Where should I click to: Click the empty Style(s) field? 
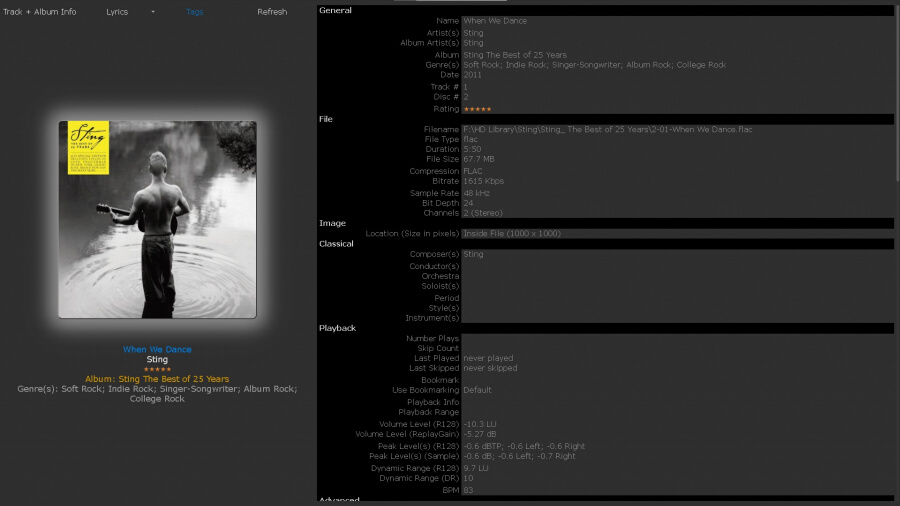pyautogui.click(x=678, y=308)
